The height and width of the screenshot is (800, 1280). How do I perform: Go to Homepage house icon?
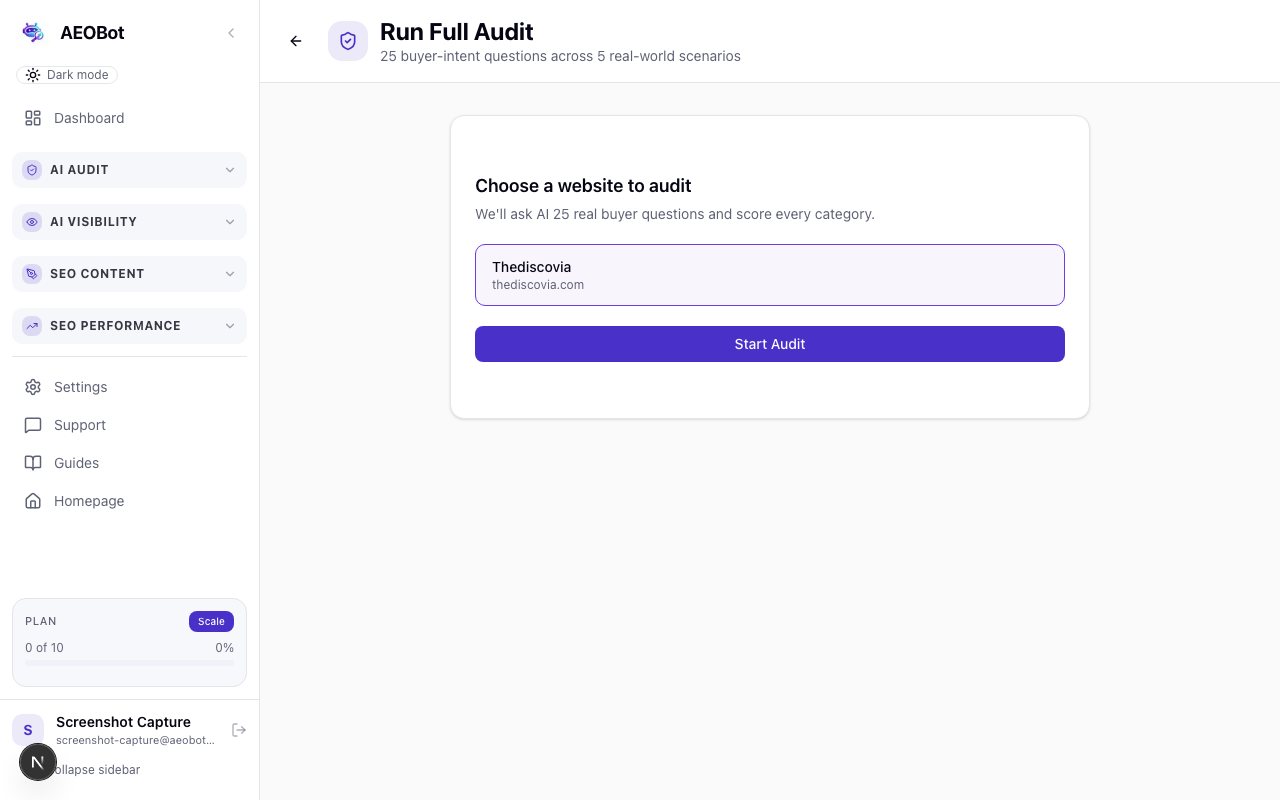tap(33, 501)
